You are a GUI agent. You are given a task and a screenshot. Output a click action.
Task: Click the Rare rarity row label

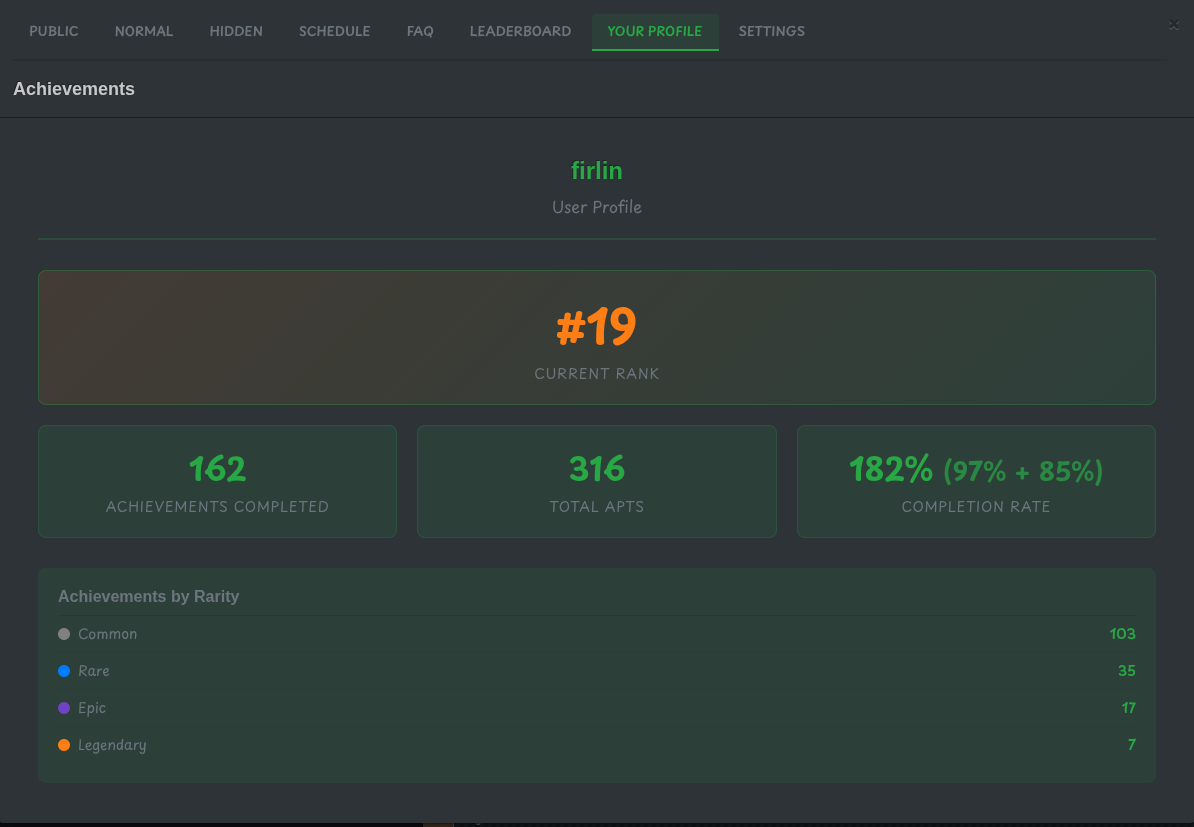click(94, 671)
